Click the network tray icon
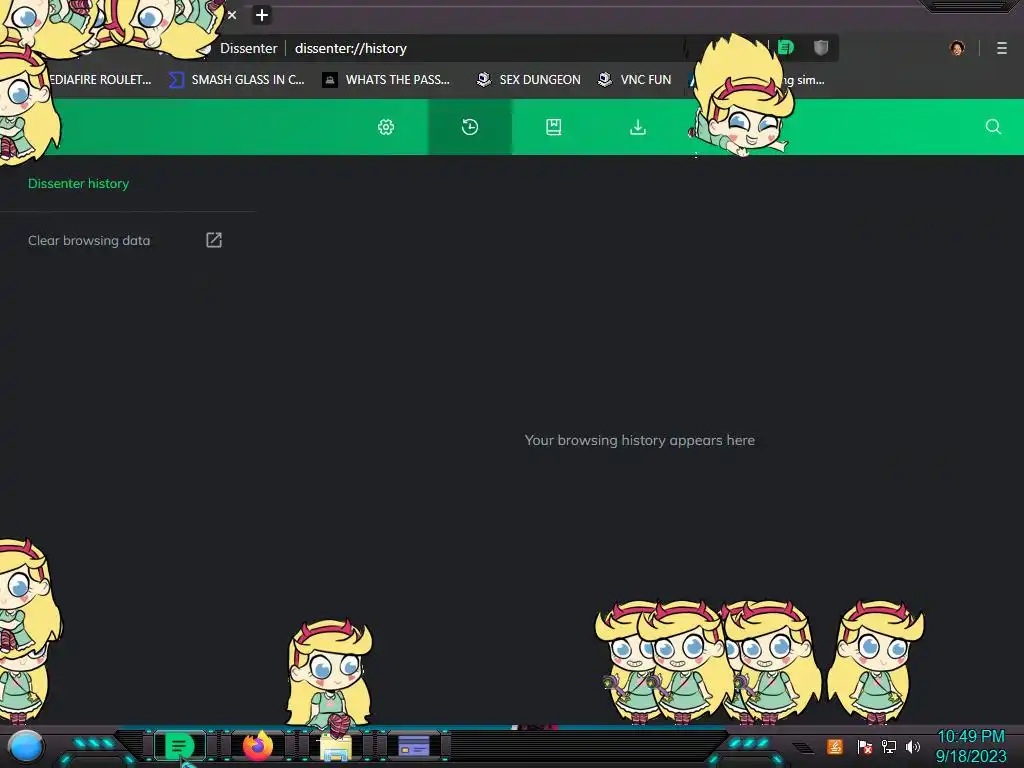Viewport: 1024px width, 768px height. (889, 746)
